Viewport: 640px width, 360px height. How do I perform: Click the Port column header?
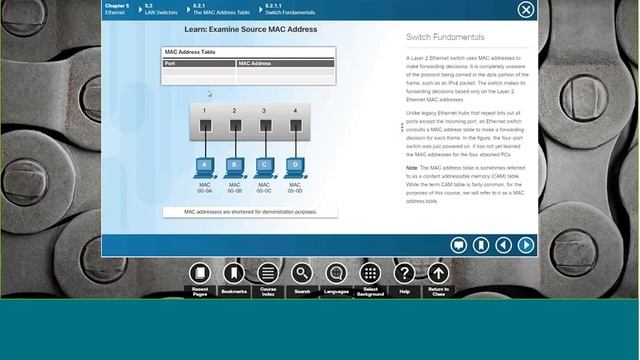coord(199,63)
